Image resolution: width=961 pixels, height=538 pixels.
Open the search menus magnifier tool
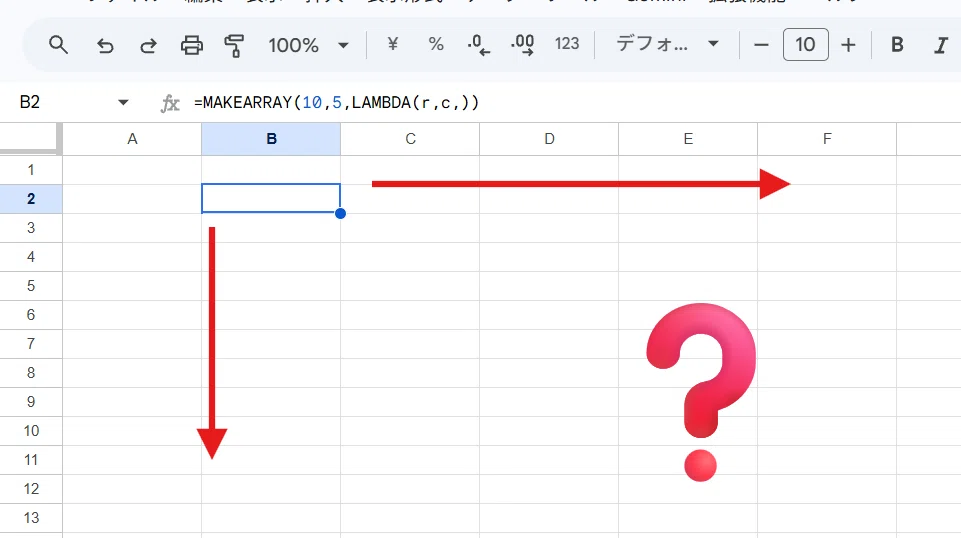[x=58, y=45]
